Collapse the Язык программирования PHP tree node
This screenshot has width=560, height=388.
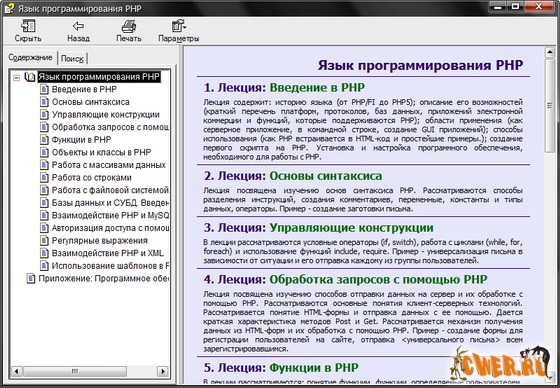coord(16,77)
